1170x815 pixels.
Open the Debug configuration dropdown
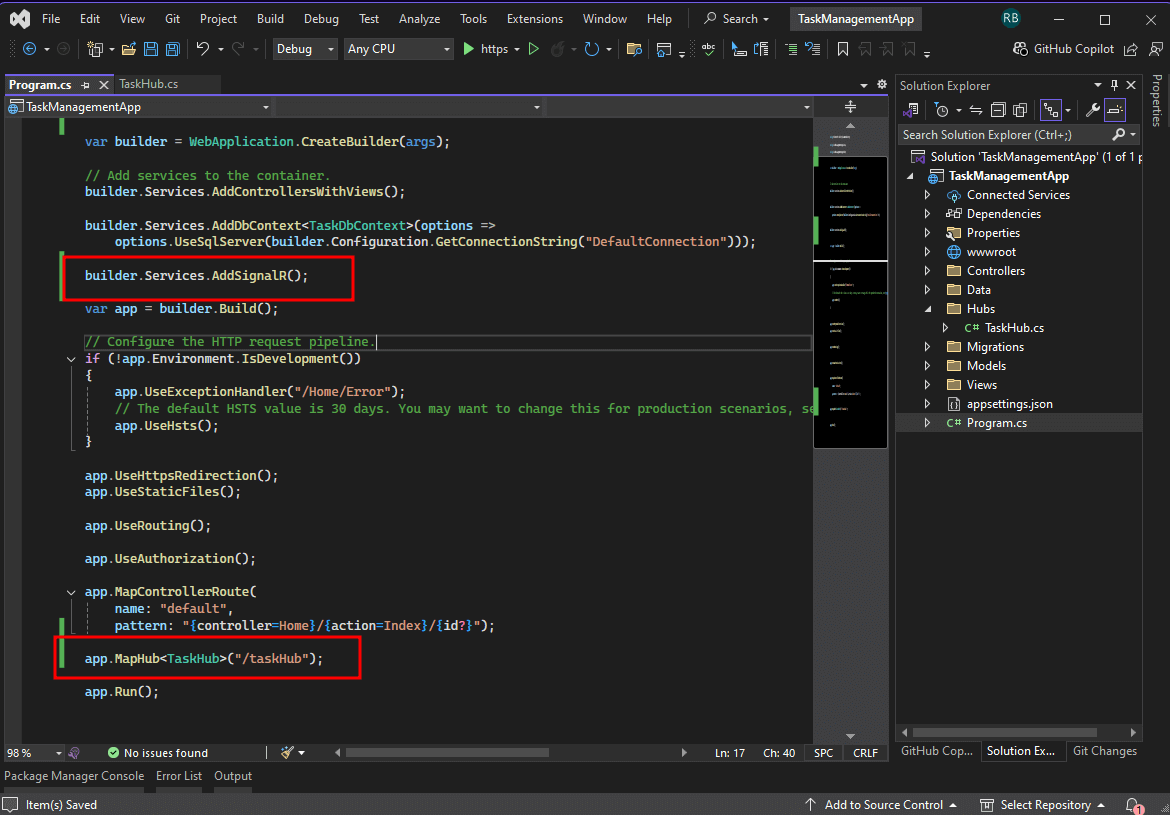click(x=306, y=49)
